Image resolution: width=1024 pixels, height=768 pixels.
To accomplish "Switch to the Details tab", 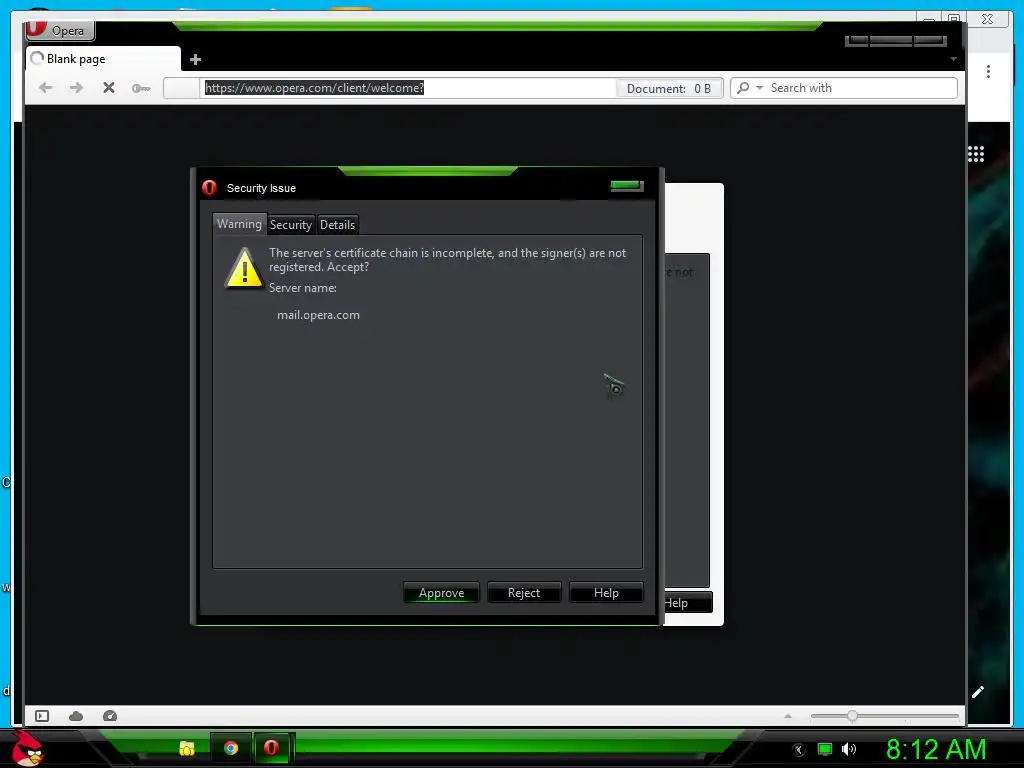I will coord(338,225).
